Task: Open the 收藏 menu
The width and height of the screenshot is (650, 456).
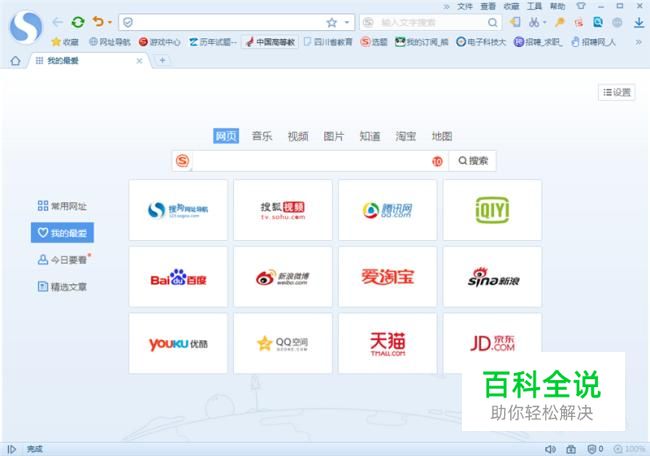Action: (x=511, y=6)
